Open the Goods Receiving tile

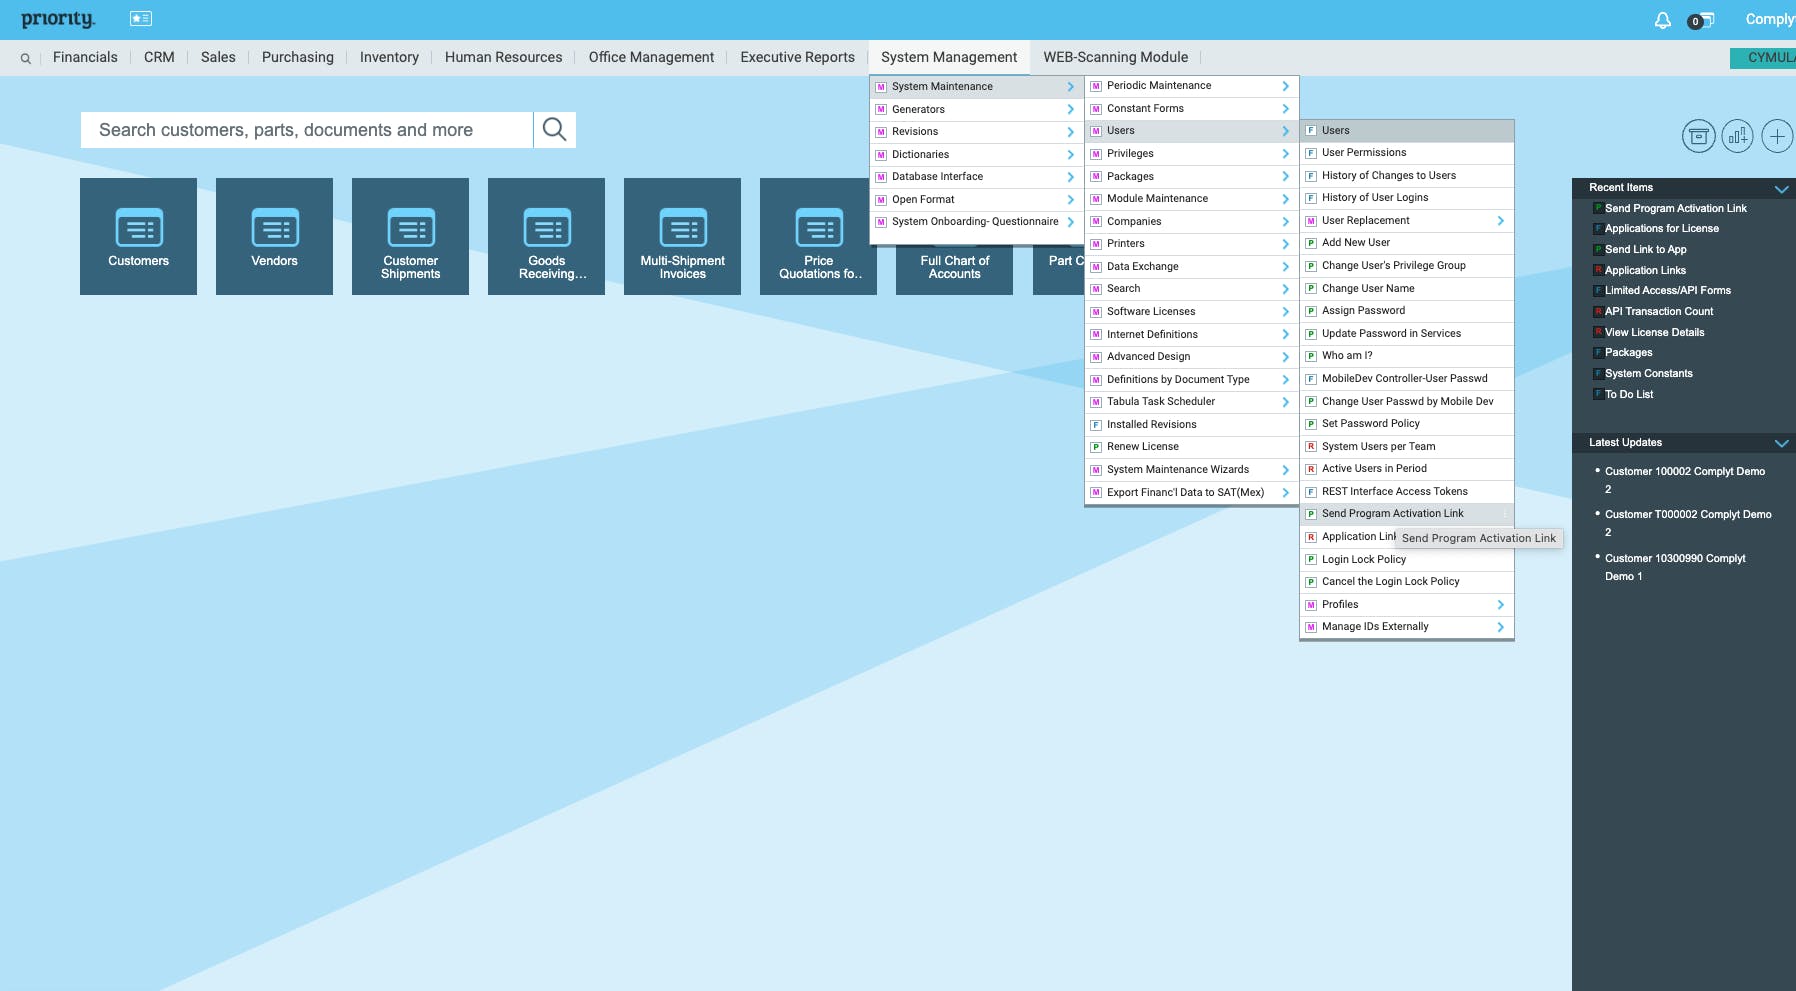pyautogui.click(x=546, y=236)
